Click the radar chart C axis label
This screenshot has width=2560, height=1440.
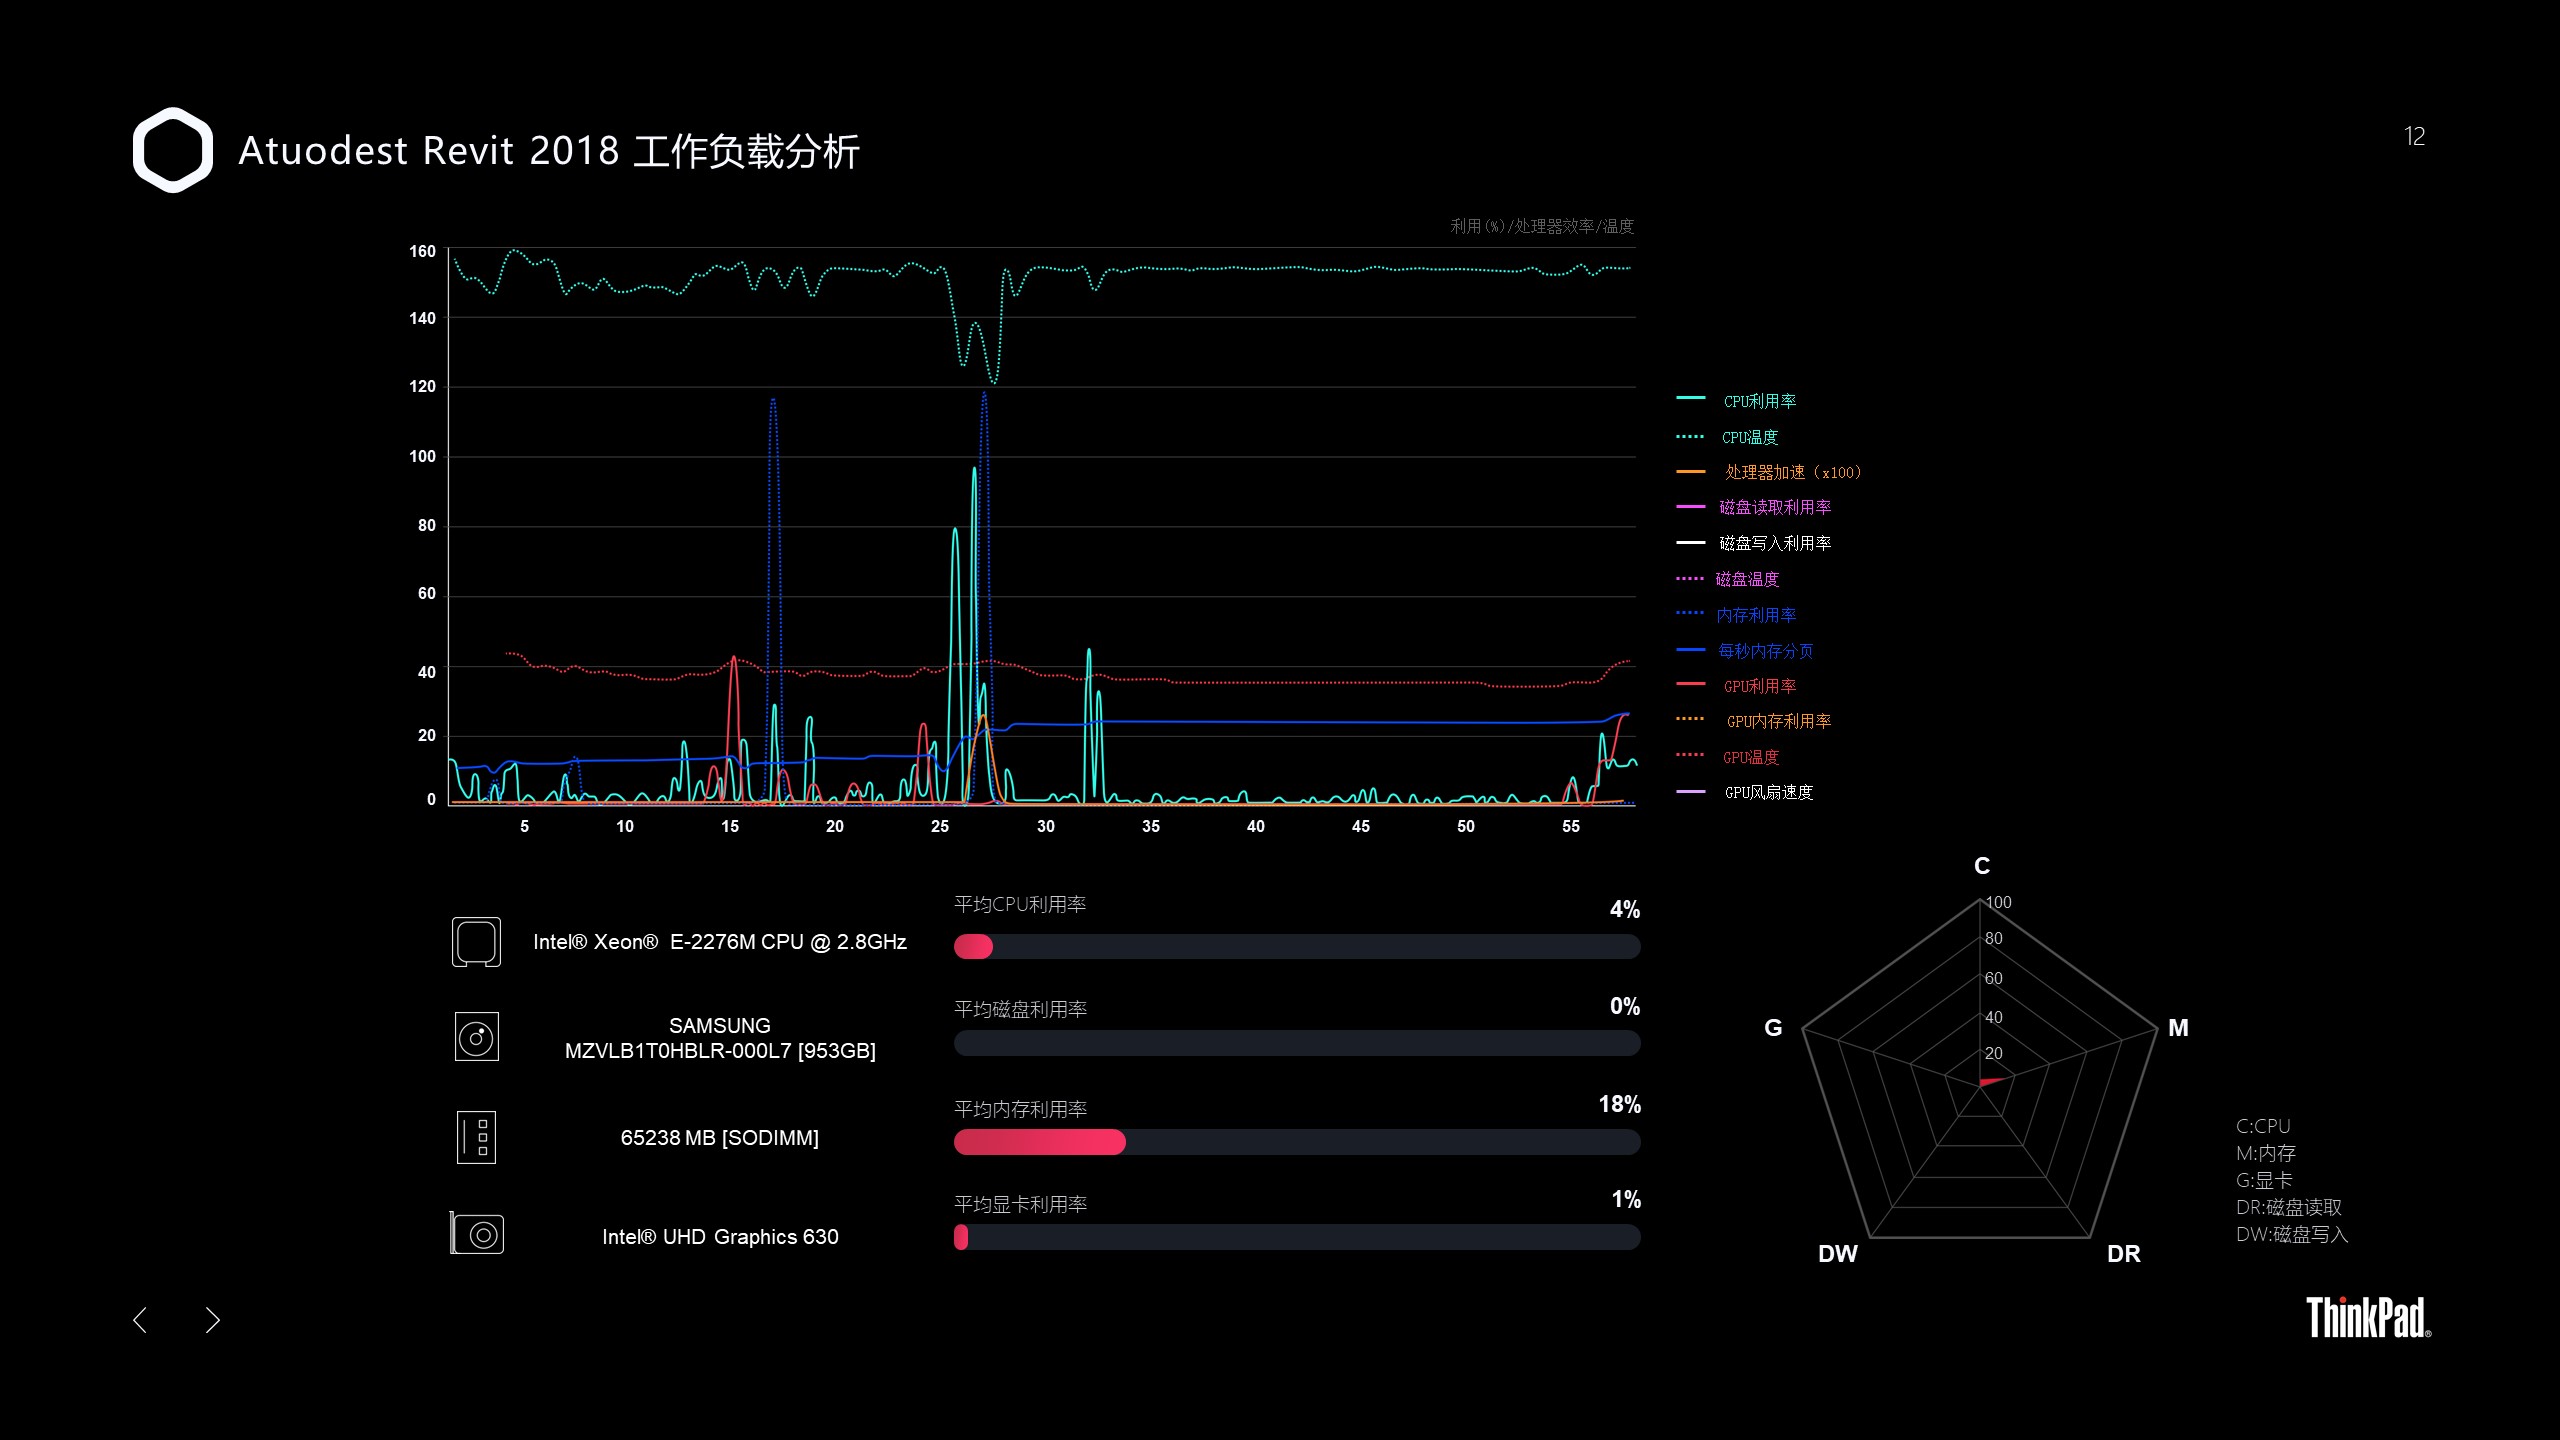click(1982, 866)
